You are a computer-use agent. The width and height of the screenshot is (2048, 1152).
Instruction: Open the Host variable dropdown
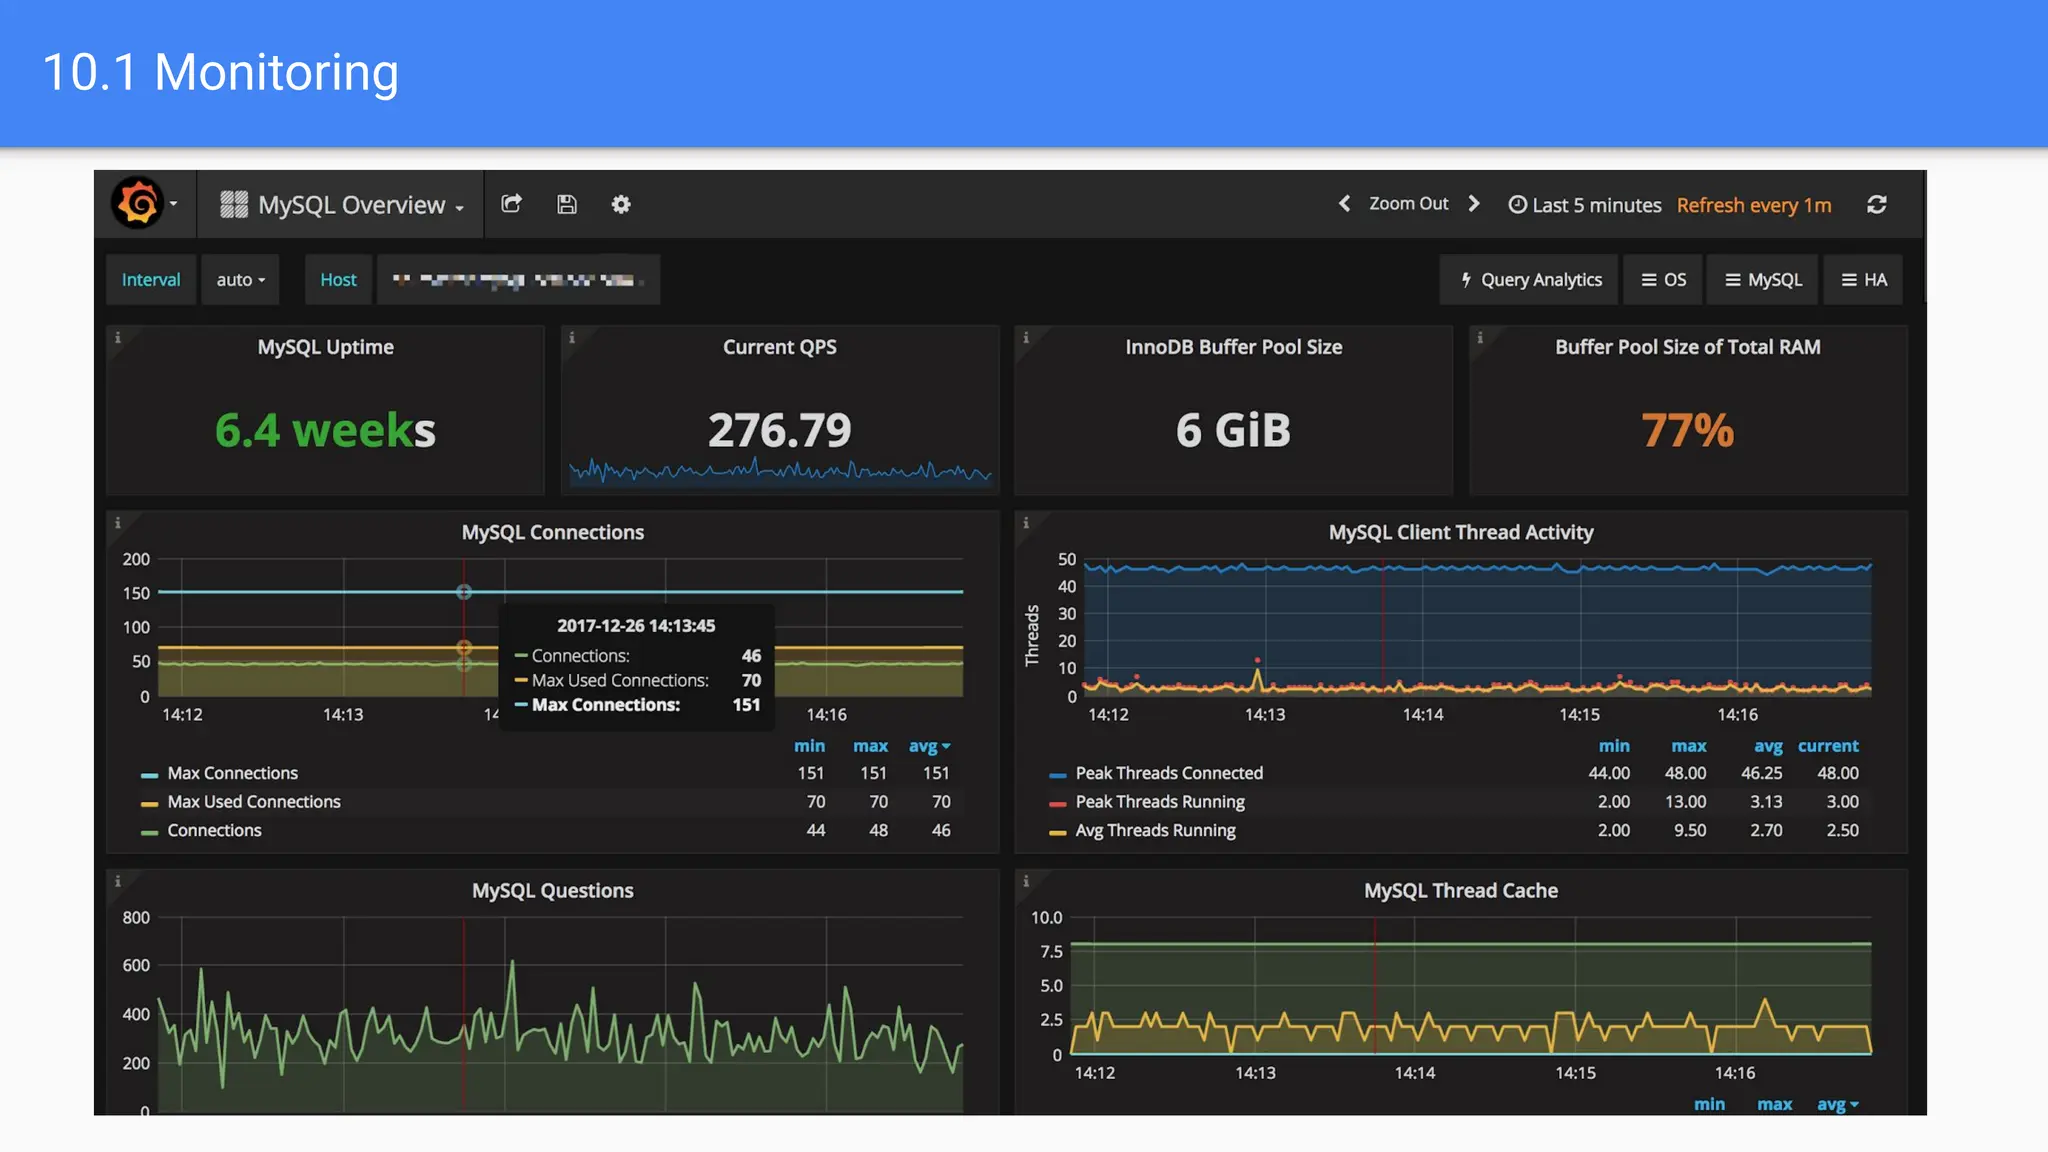[518, 280]
